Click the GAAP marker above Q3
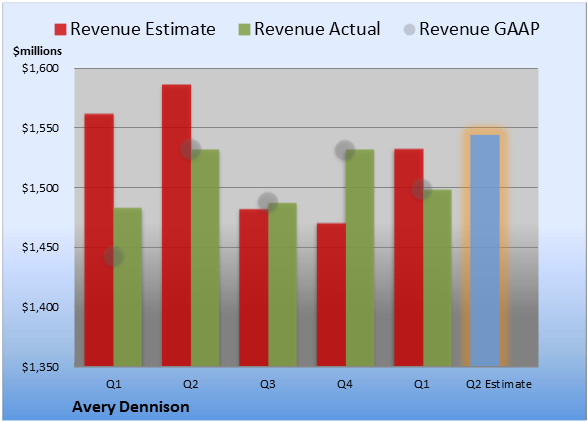The image size is (588, 422). point(268,203)
